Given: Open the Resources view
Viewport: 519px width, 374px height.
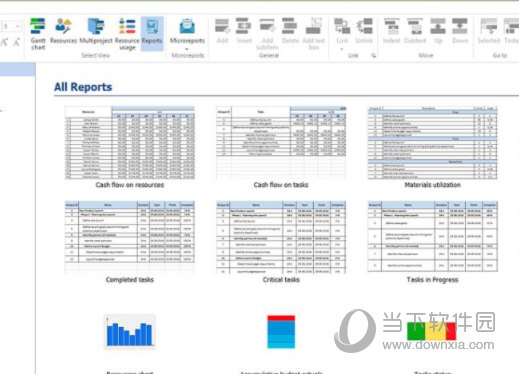Looking at the screenshot, I should click(63, 31).
